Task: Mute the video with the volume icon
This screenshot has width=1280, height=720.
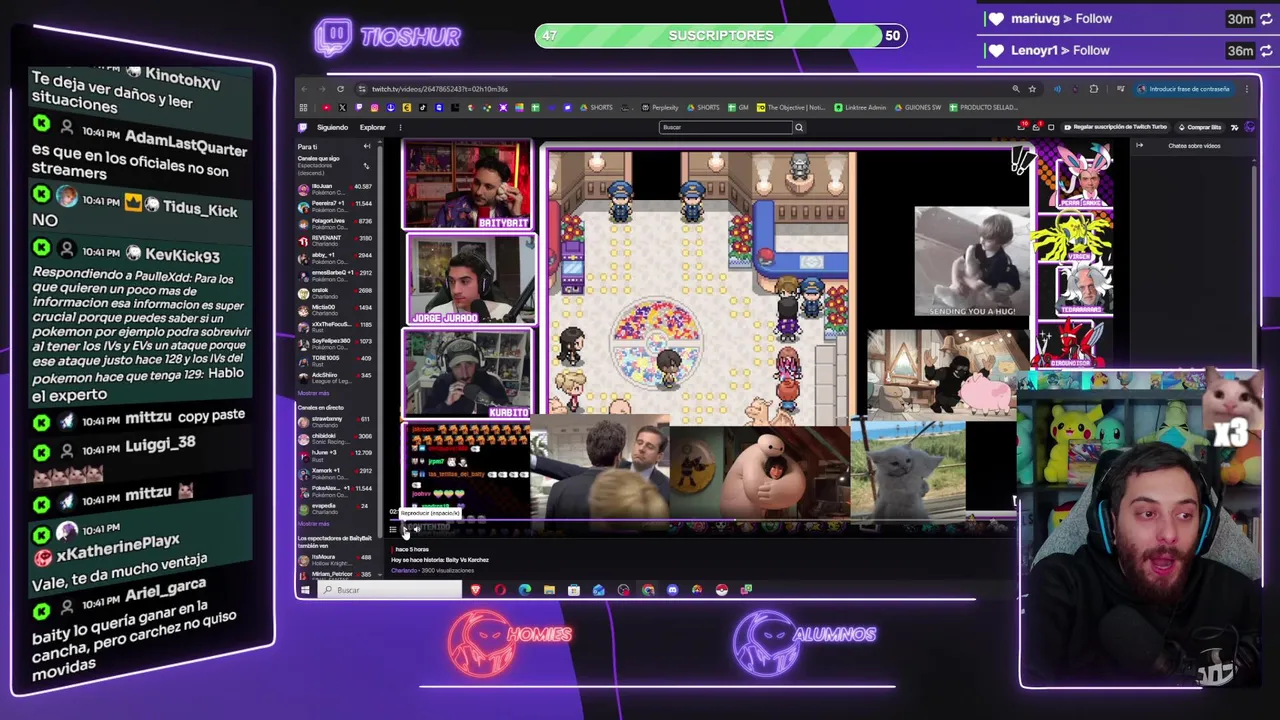Action: [417, 529]
